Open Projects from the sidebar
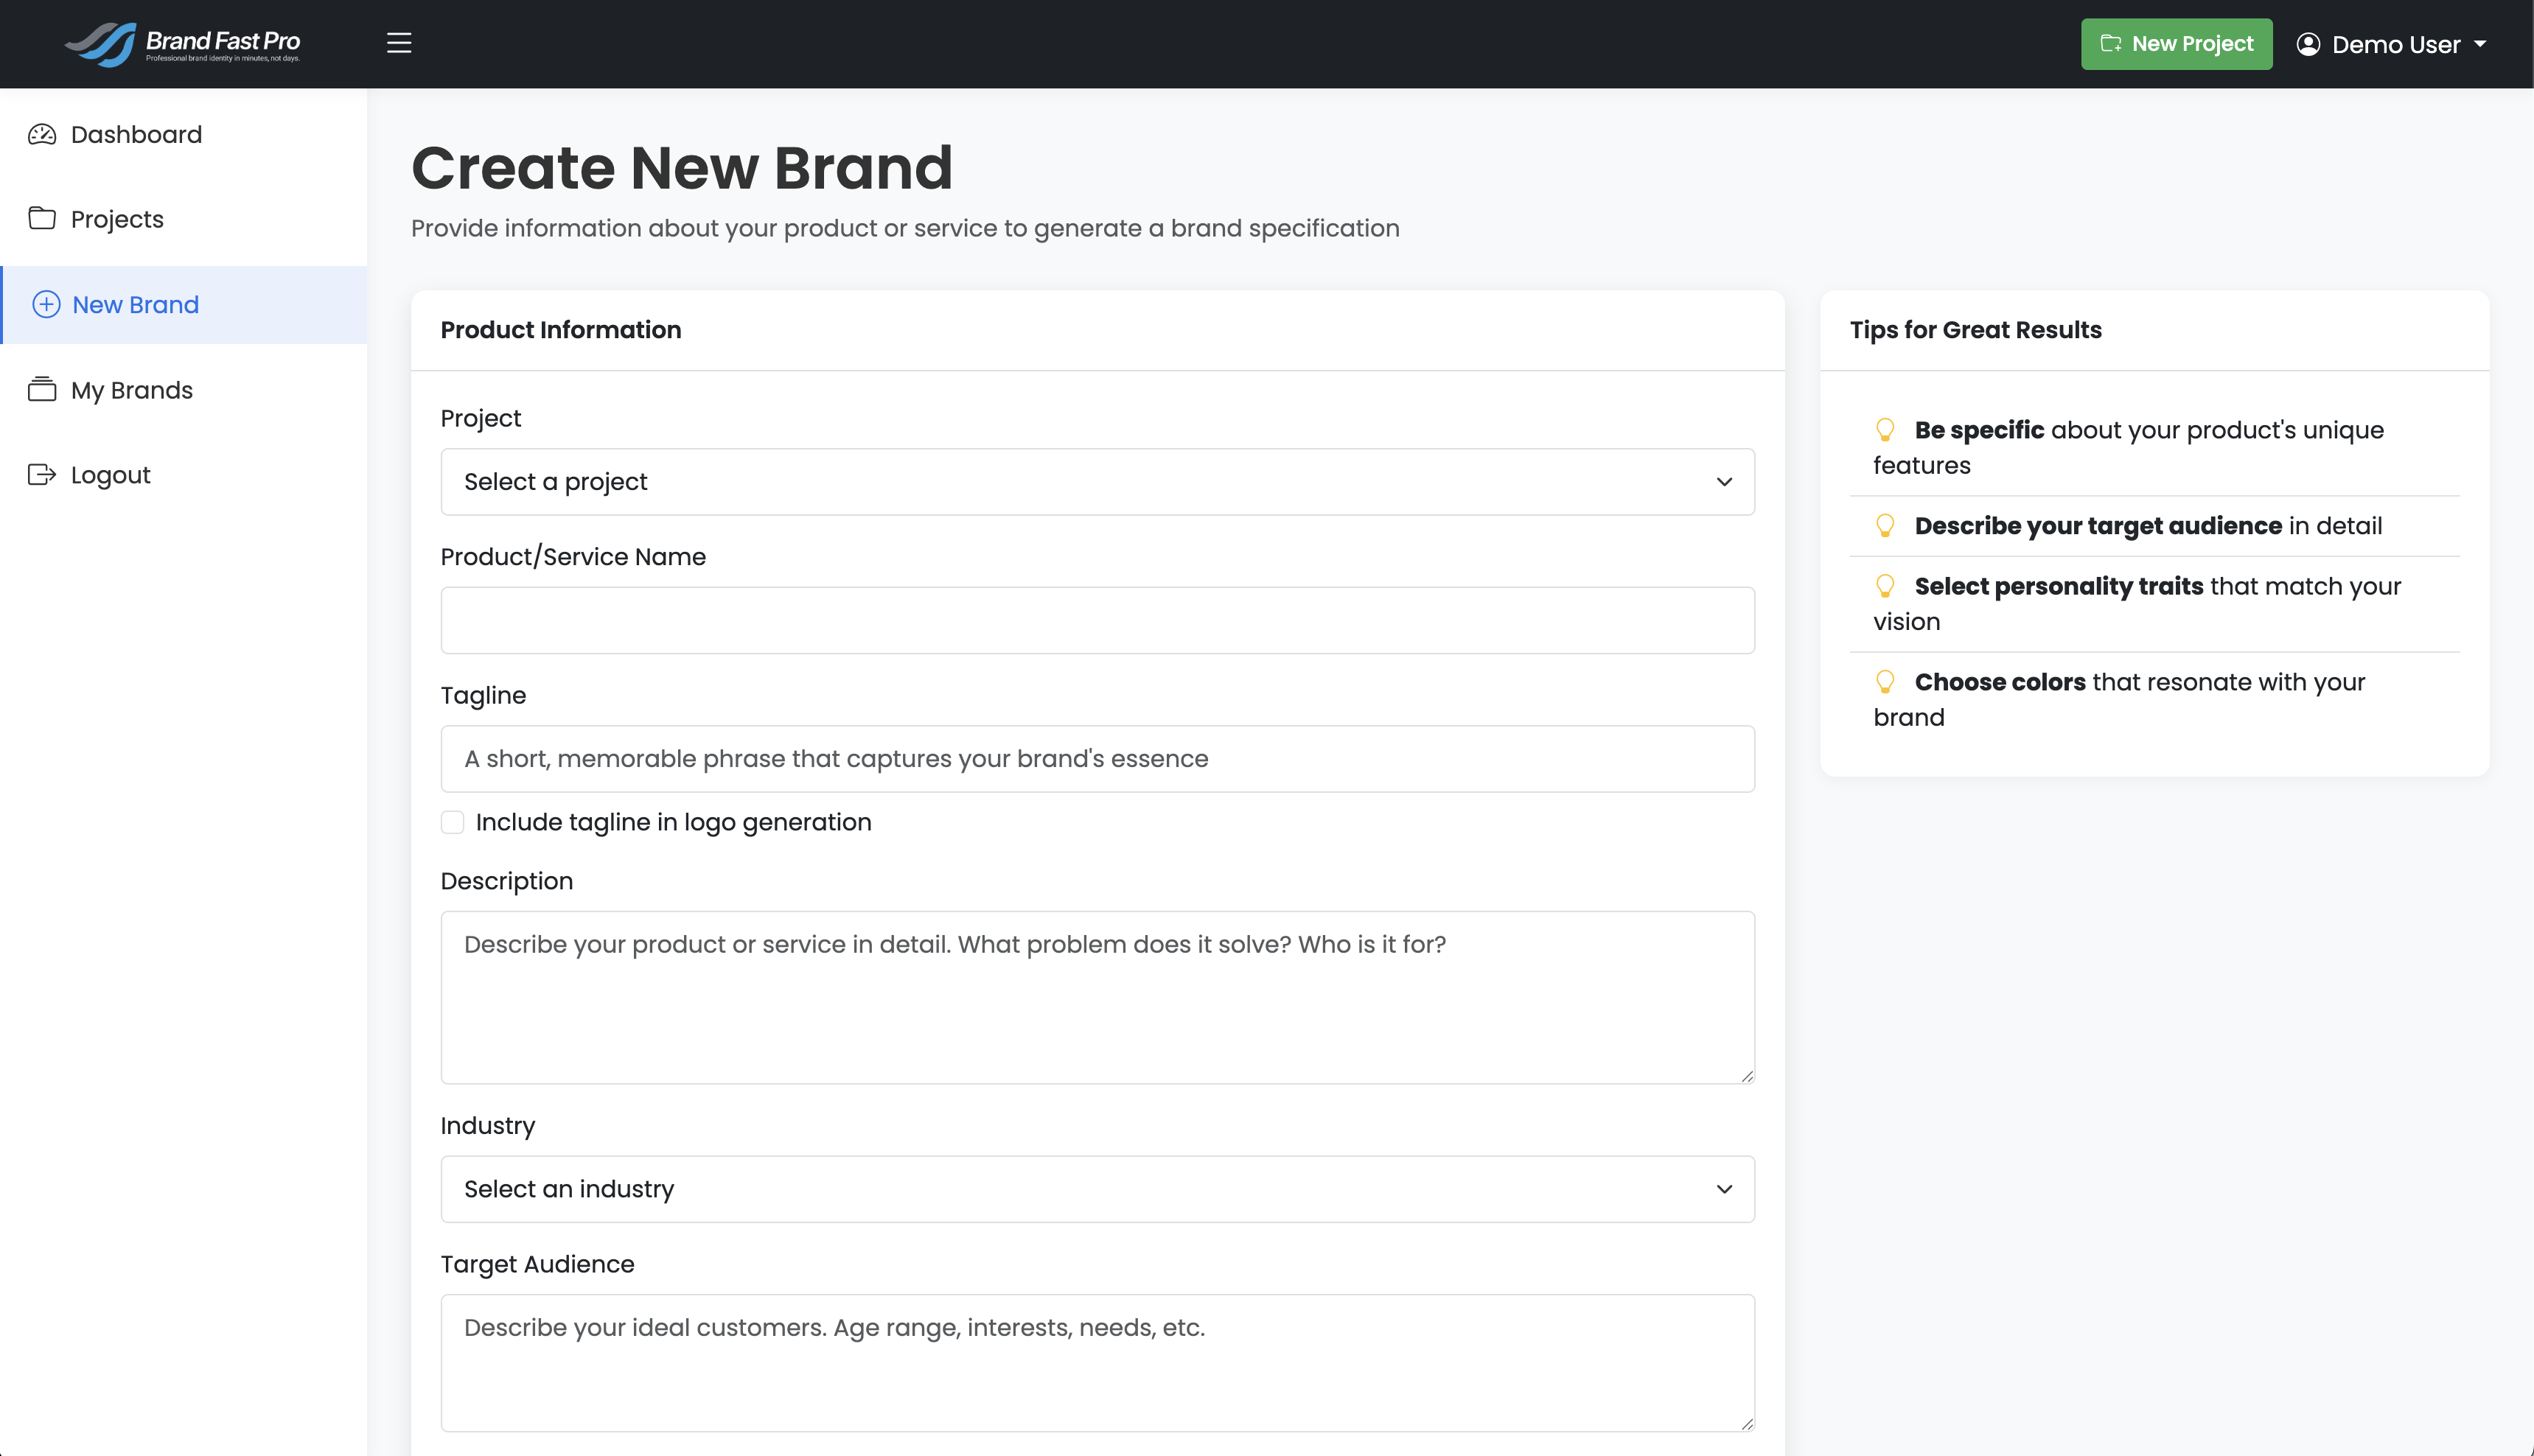 pyautogui.click(x=117, y=219)
